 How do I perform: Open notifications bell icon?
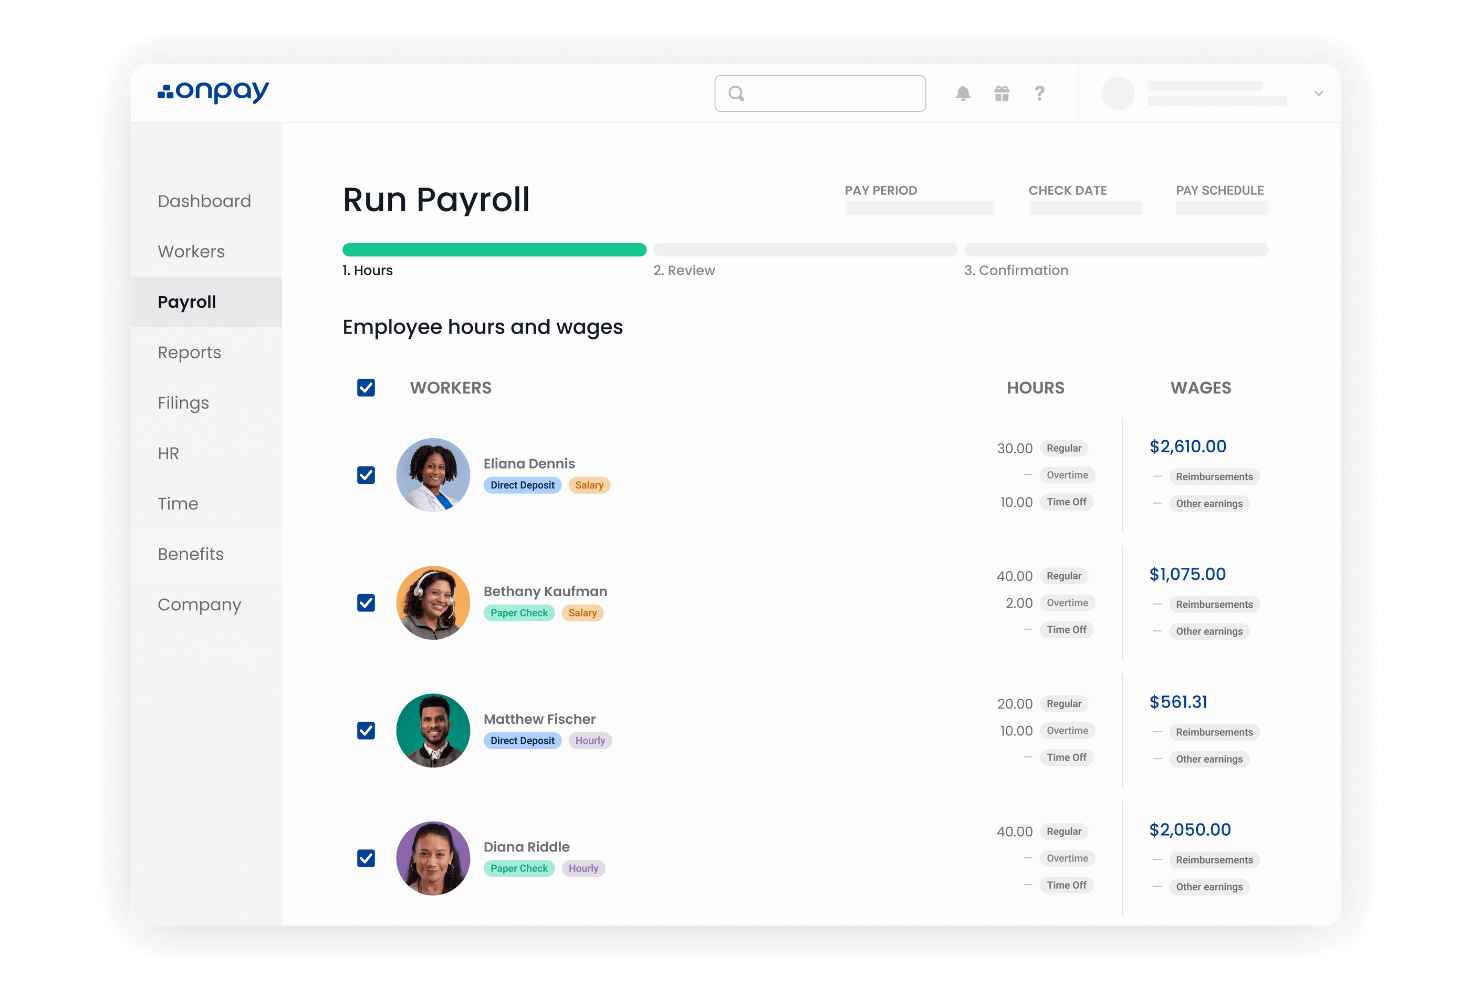click(963, 93)
